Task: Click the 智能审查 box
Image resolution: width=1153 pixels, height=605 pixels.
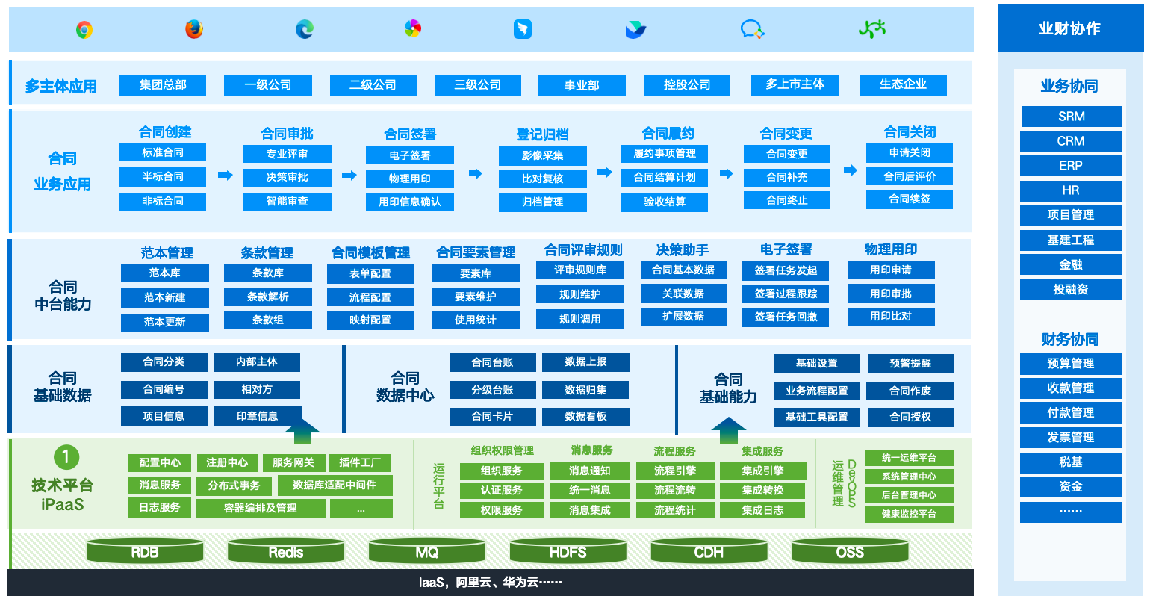Action: pos(288,201)
